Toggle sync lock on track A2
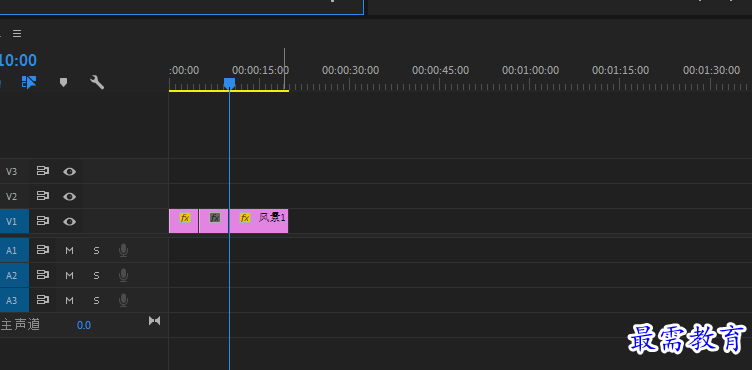This screenshot has width=752, height=370. click(43, 275)
